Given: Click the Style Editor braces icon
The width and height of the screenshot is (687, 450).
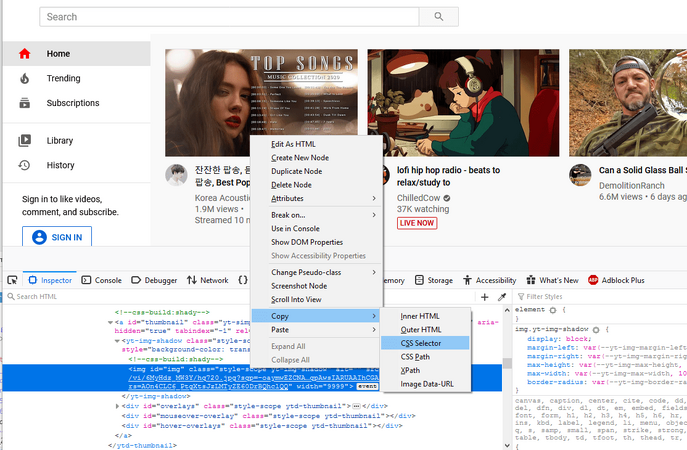Looking at the screenshot, I should tap(243, 280).
